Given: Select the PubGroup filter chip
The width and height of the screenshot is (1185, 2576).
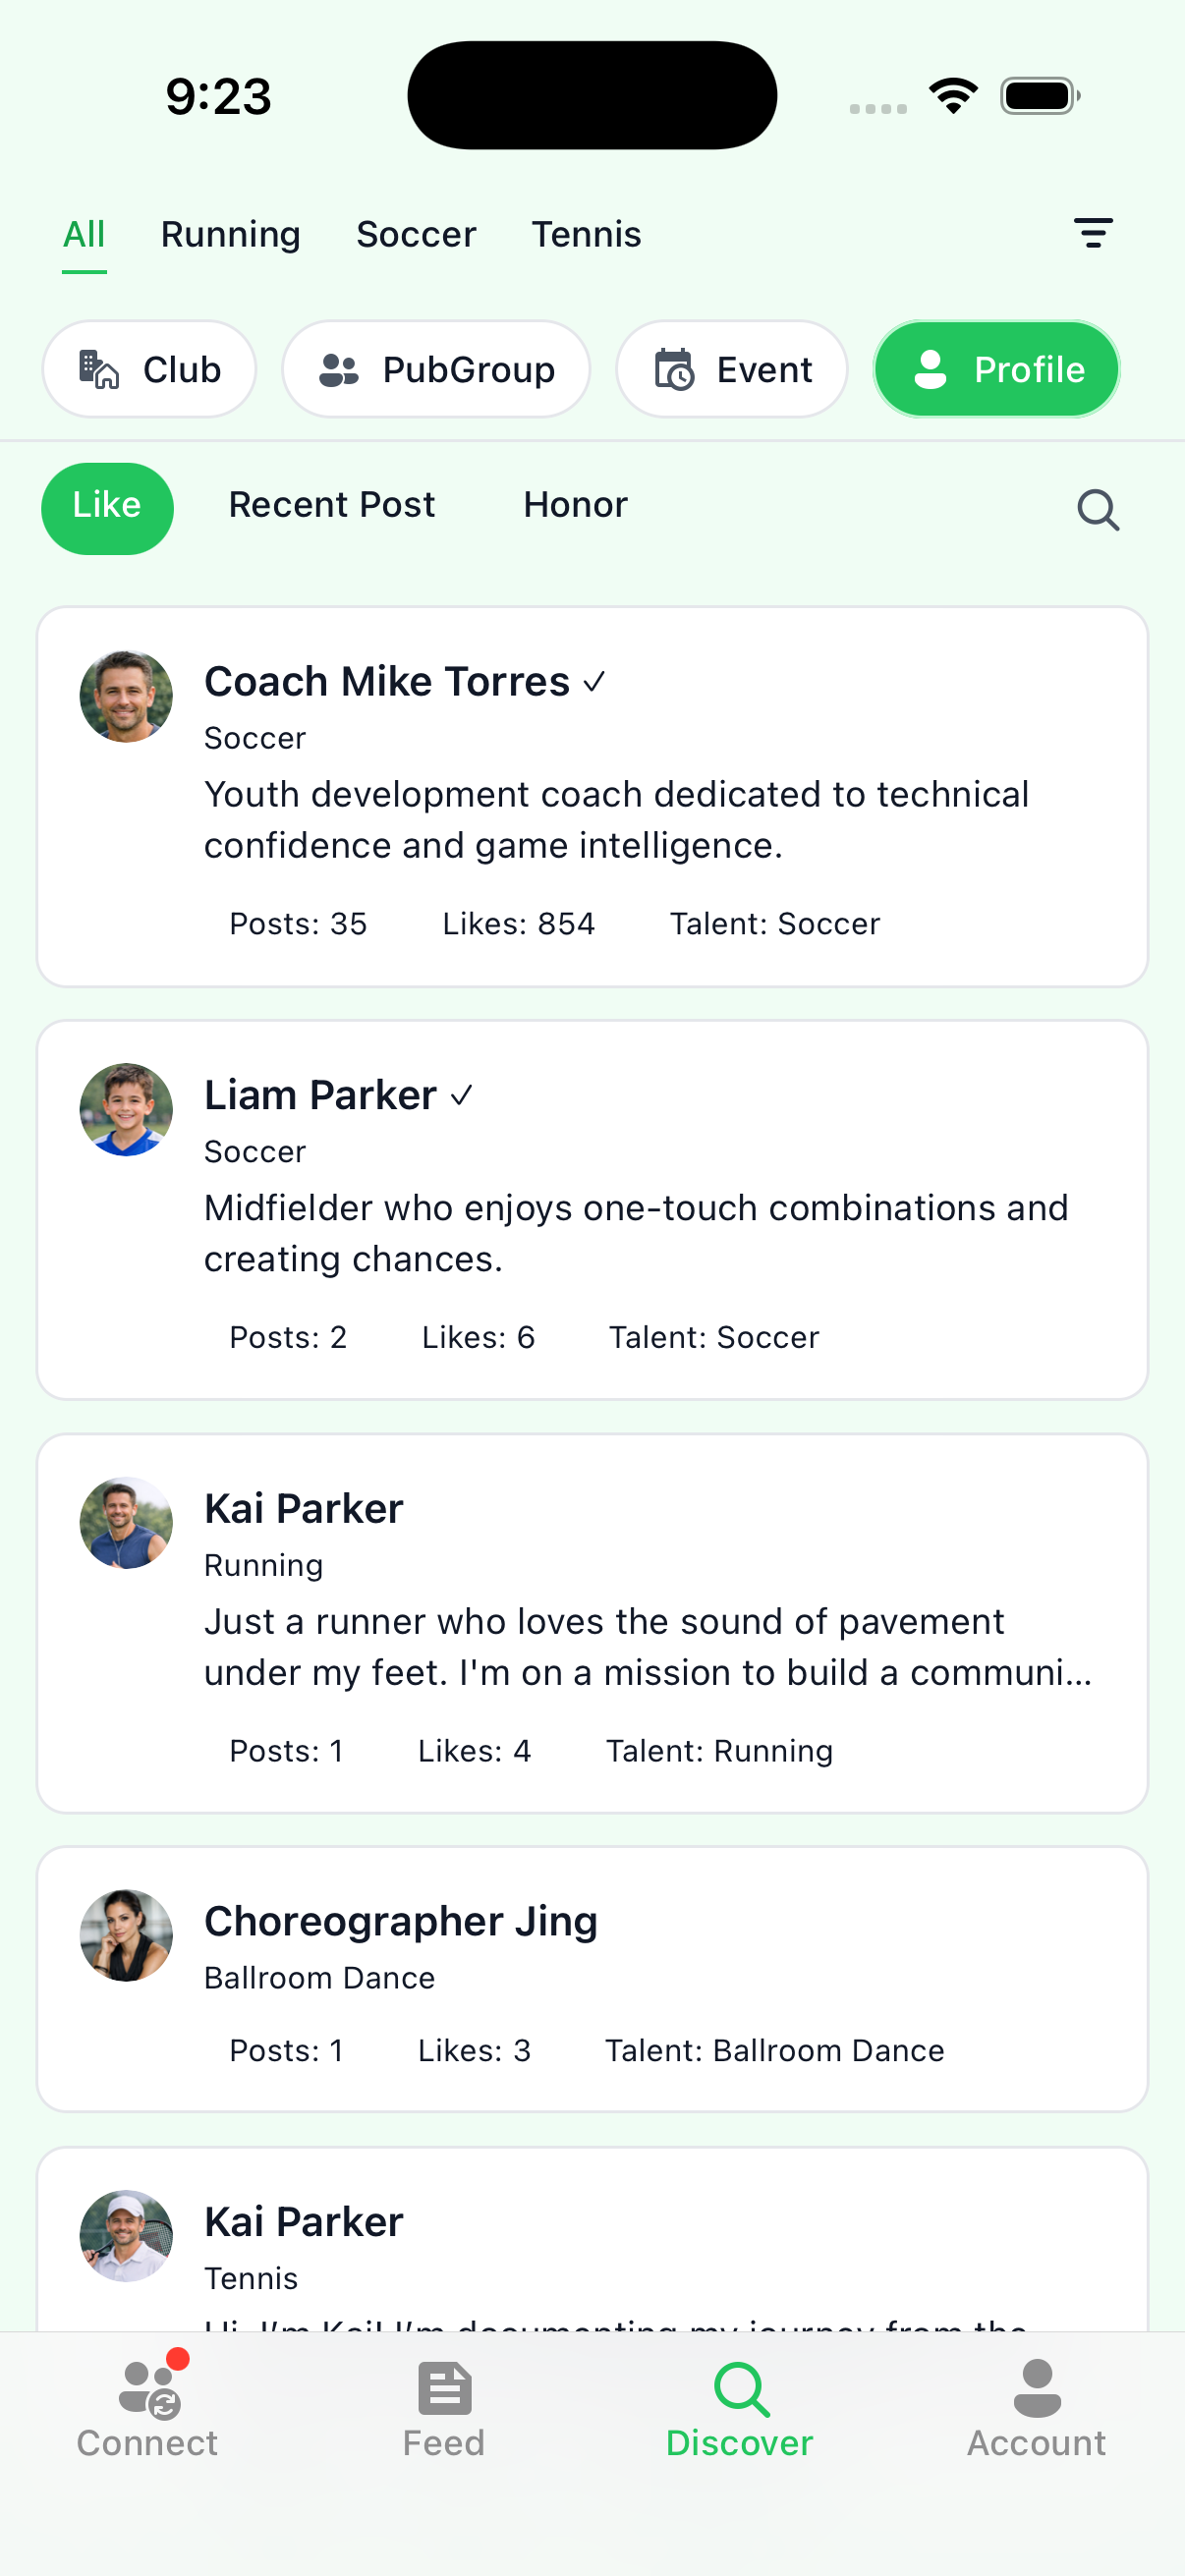Looking at the screenshot, I should 436,369.
